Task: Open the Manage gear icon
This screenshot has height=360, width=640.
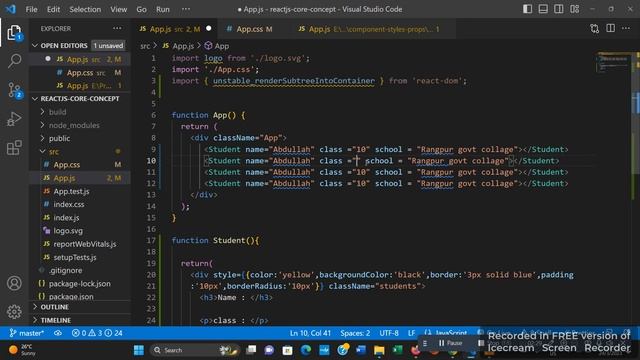Action: click(14, 312)
